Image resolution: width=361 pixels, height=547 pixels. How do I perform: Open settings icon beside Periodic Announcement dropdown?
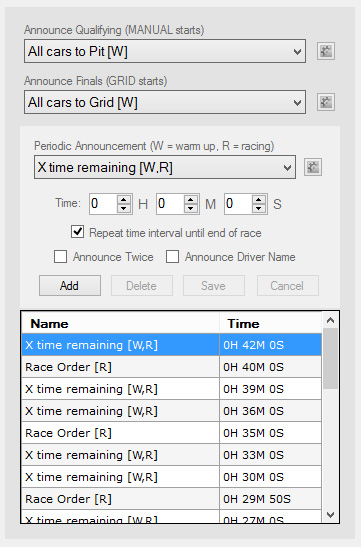[313, 167]
